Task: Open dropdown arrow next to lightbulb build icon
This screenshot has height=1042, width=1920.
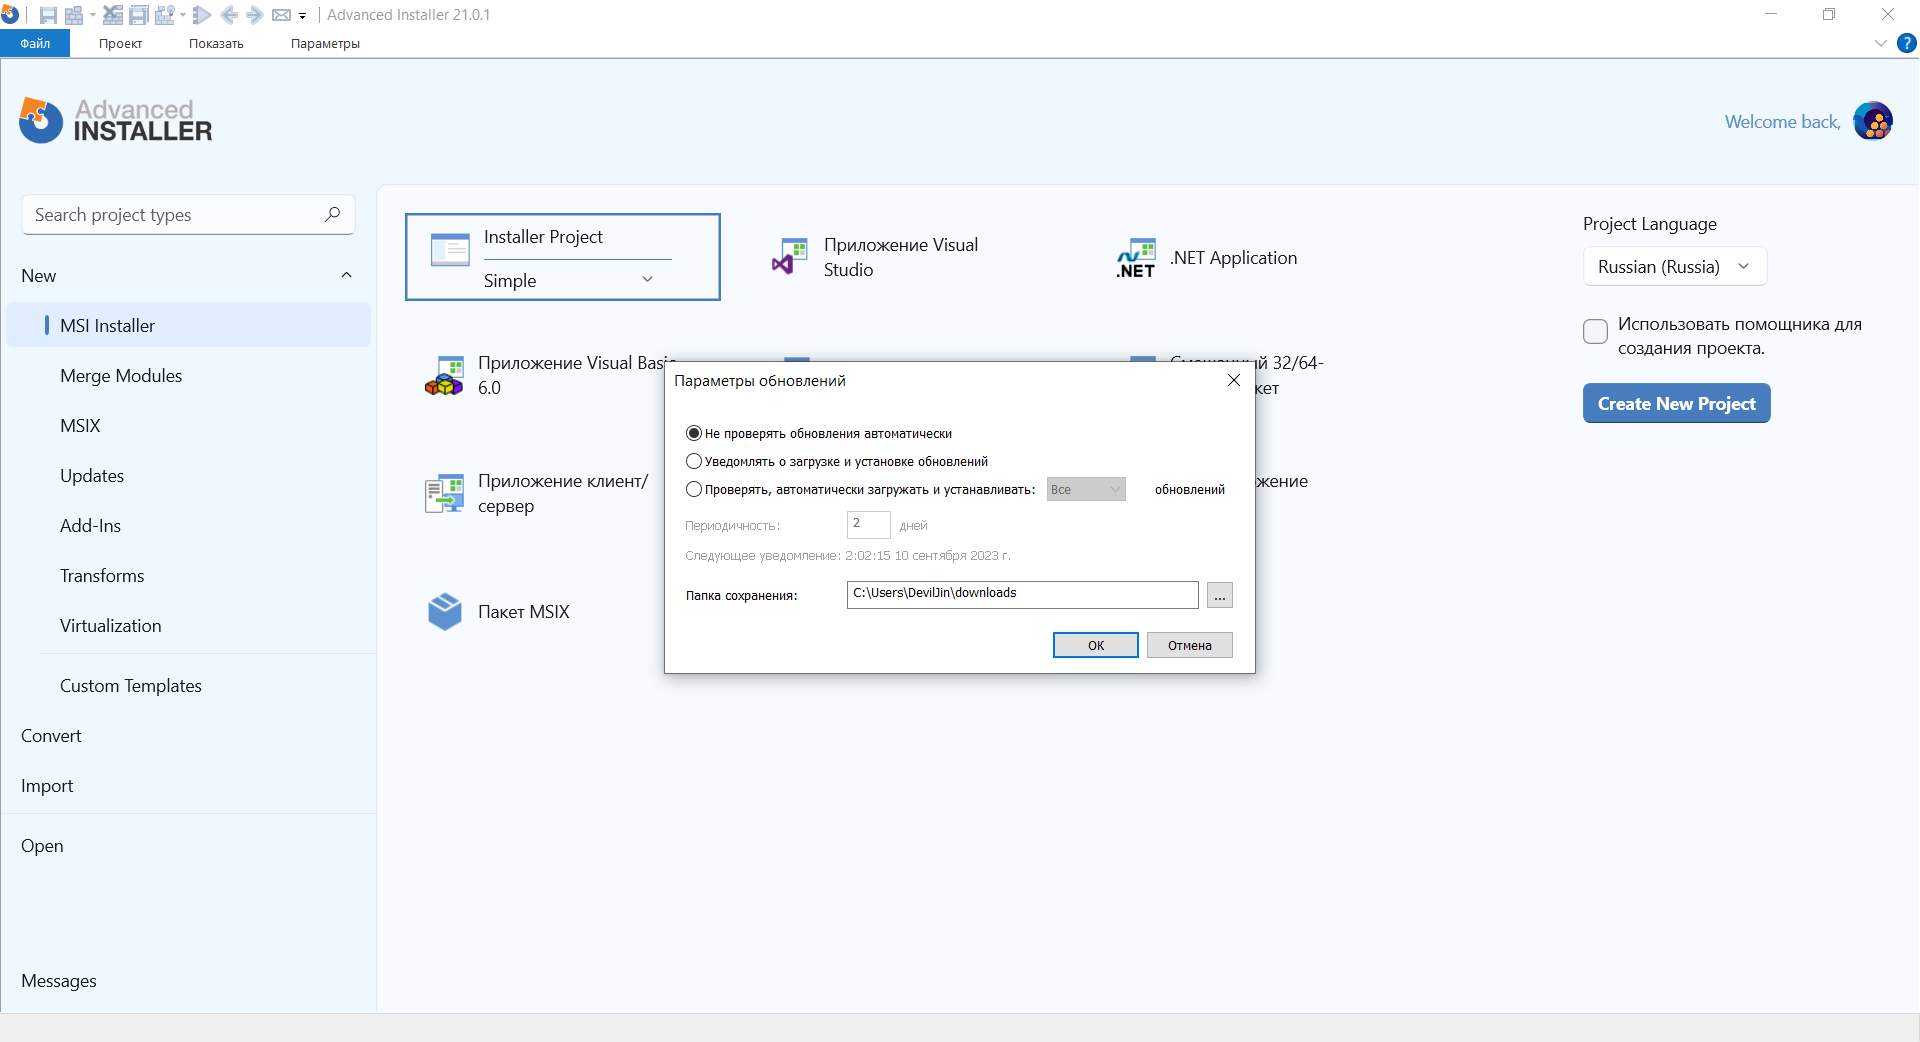Action: pos(183,15)
